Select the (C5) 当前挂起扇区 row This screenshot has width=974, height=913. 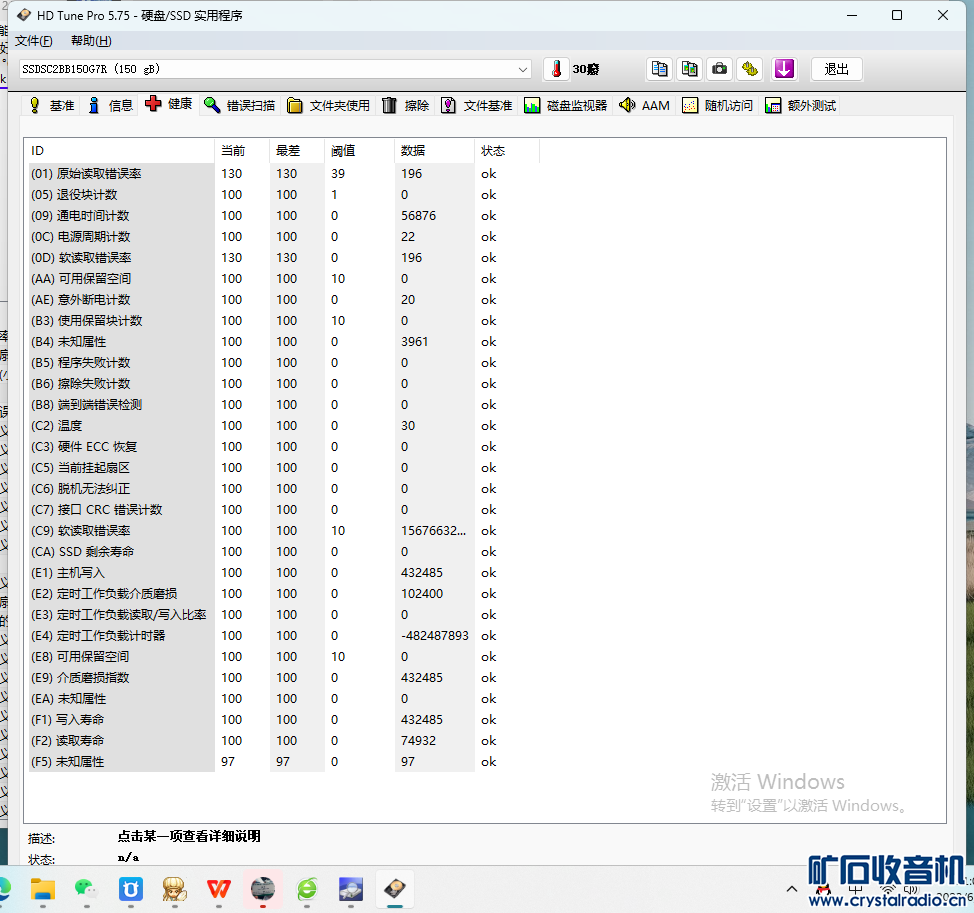284,468
